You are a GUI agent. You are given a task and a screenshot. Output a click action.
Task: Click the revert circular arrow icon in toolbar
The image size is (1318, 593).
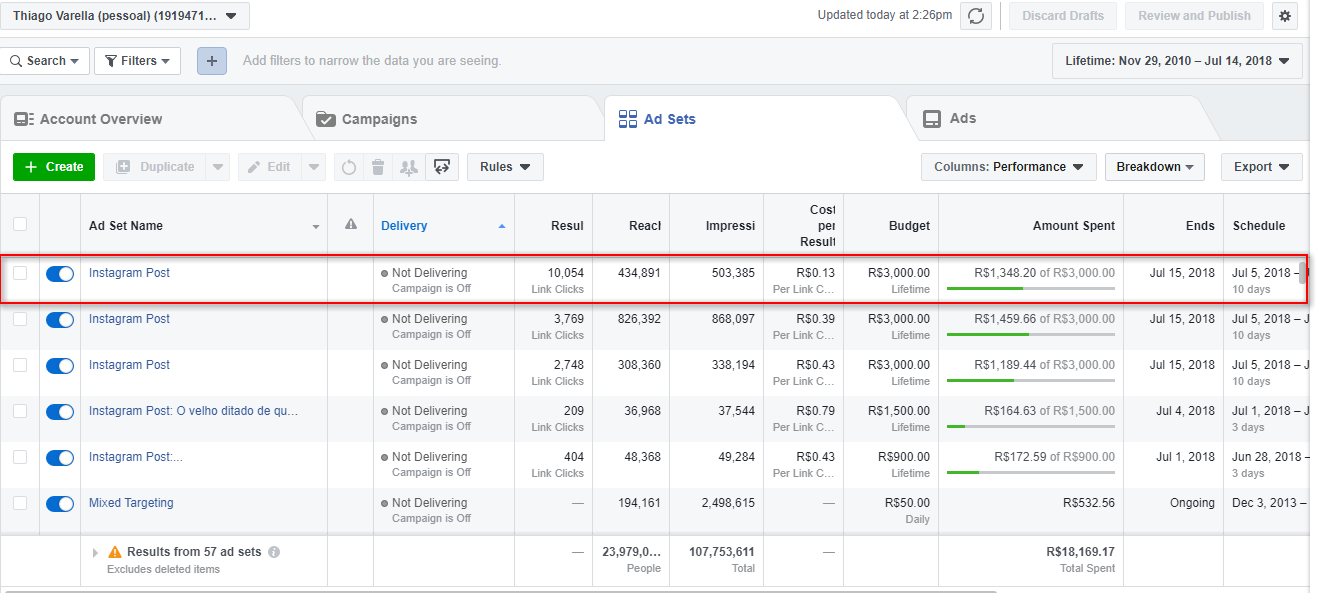pyautogui.click(x=348, y=167)
